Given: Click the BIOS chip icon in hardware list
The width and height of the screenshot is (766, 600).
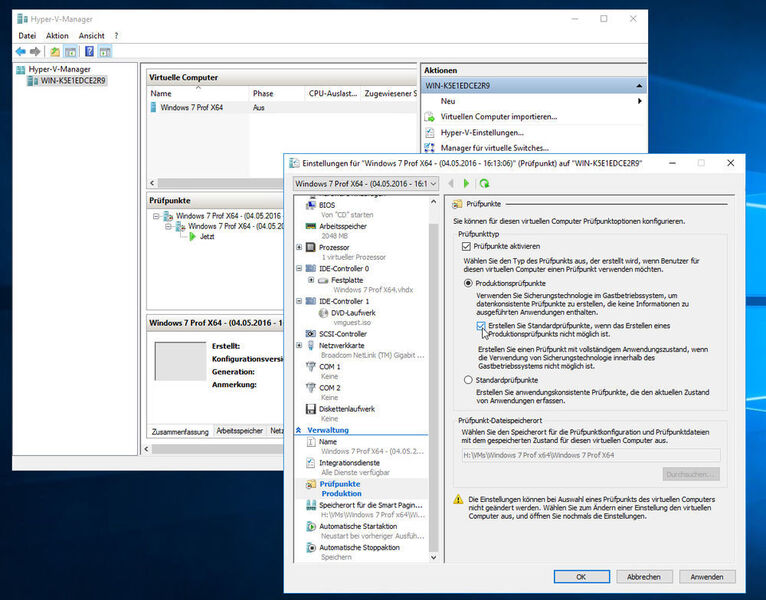Looking at the screenshot, I should (310, 205).
